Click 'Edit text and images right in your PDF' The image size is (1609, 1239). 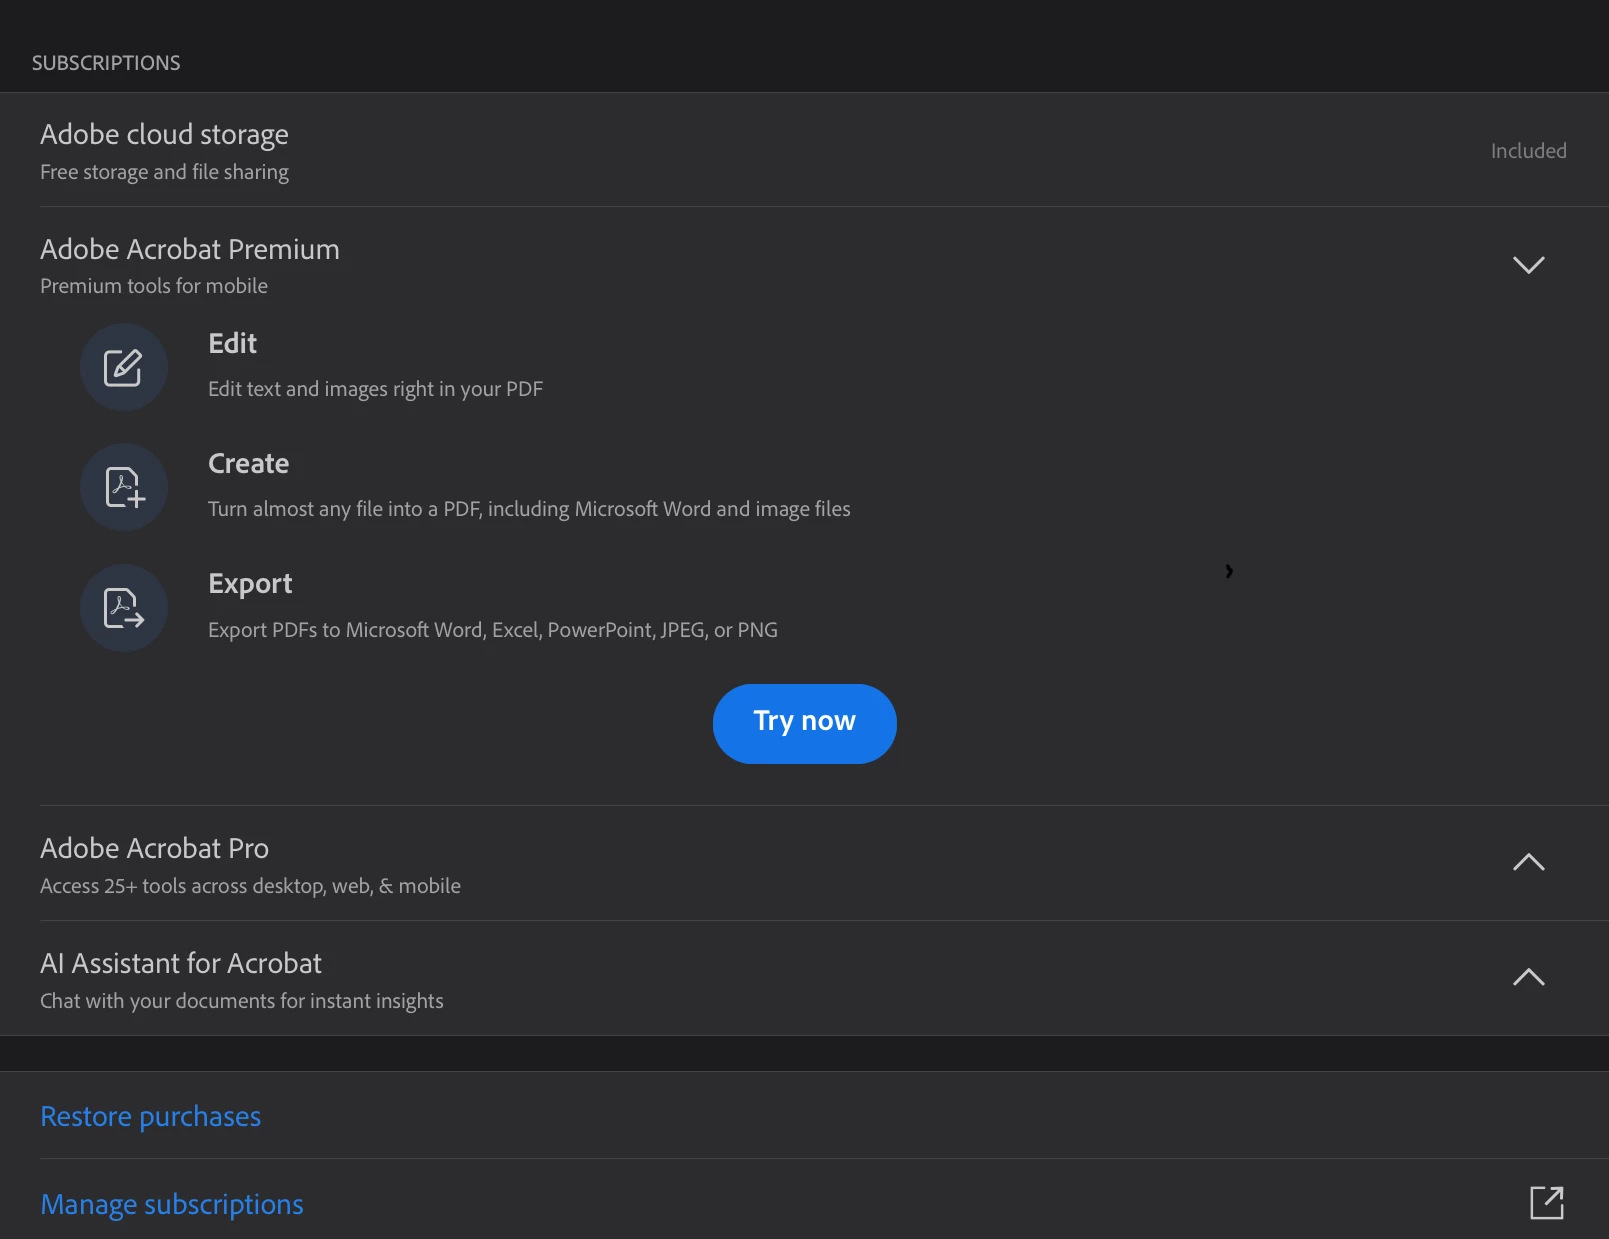(375, 389)
